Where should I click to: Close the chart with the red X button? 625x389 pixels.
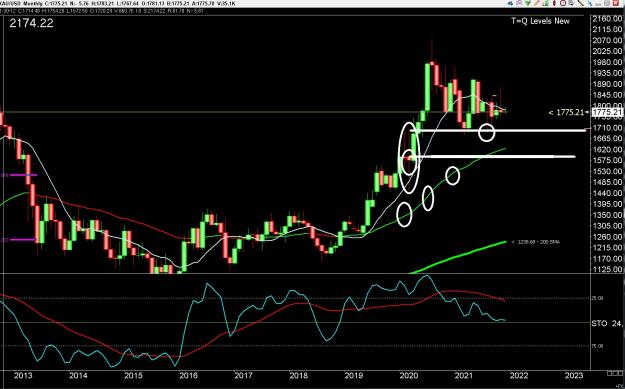click(616, 3)
